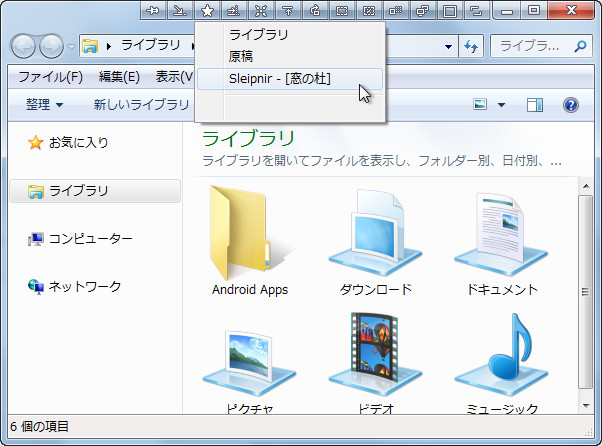Select the ビデオ library
The width and height of the screenshot is (602, 446).
(375, 363)
